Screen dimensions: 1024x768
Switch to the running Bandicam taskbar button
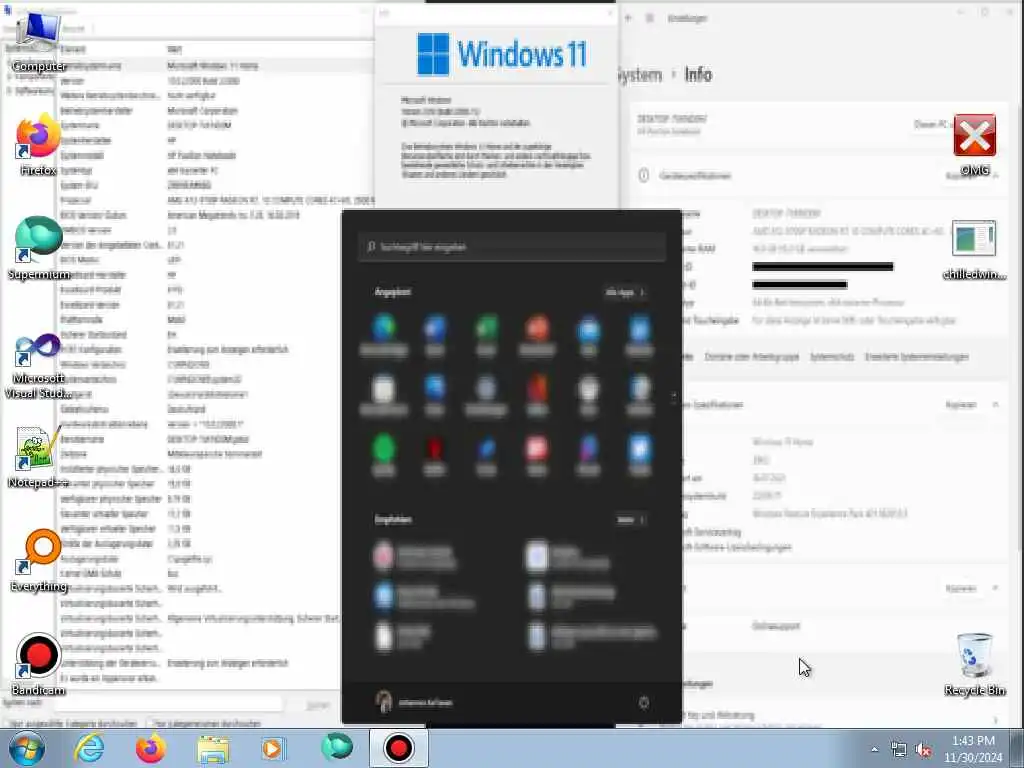pyautogui.click(x=398, y=748)
